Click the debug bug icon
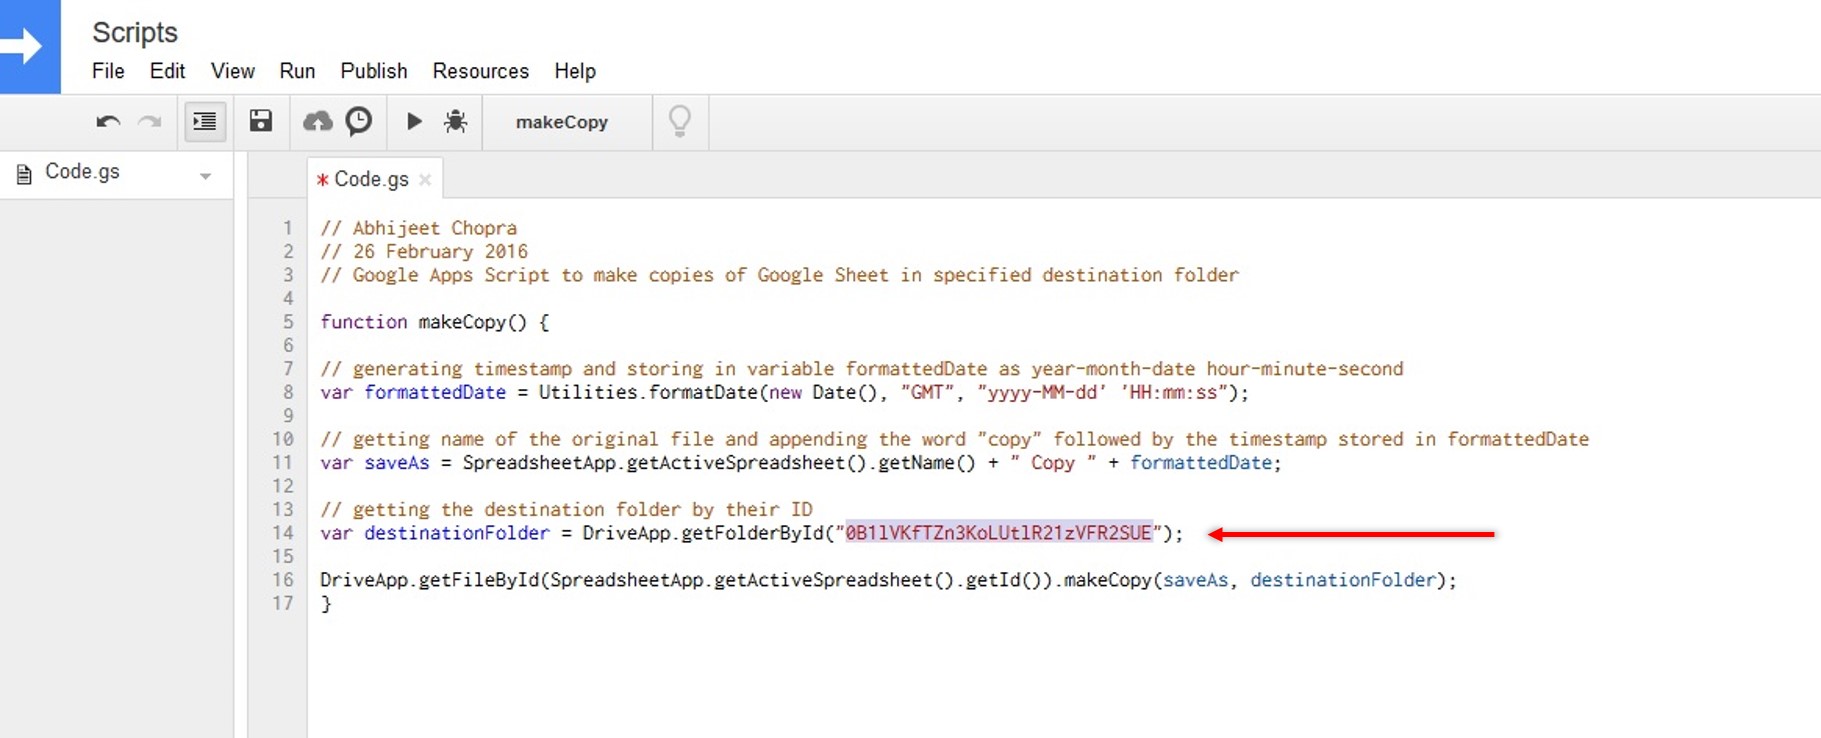Image resolution: width=1821 pixels, height=738 pixels. click(x=456, y=122)
